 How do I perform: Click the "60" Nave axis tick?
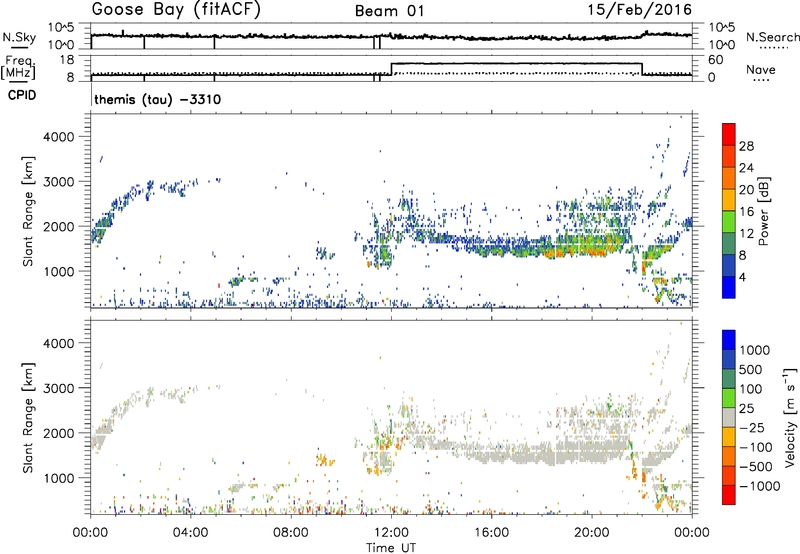[715, 60]
